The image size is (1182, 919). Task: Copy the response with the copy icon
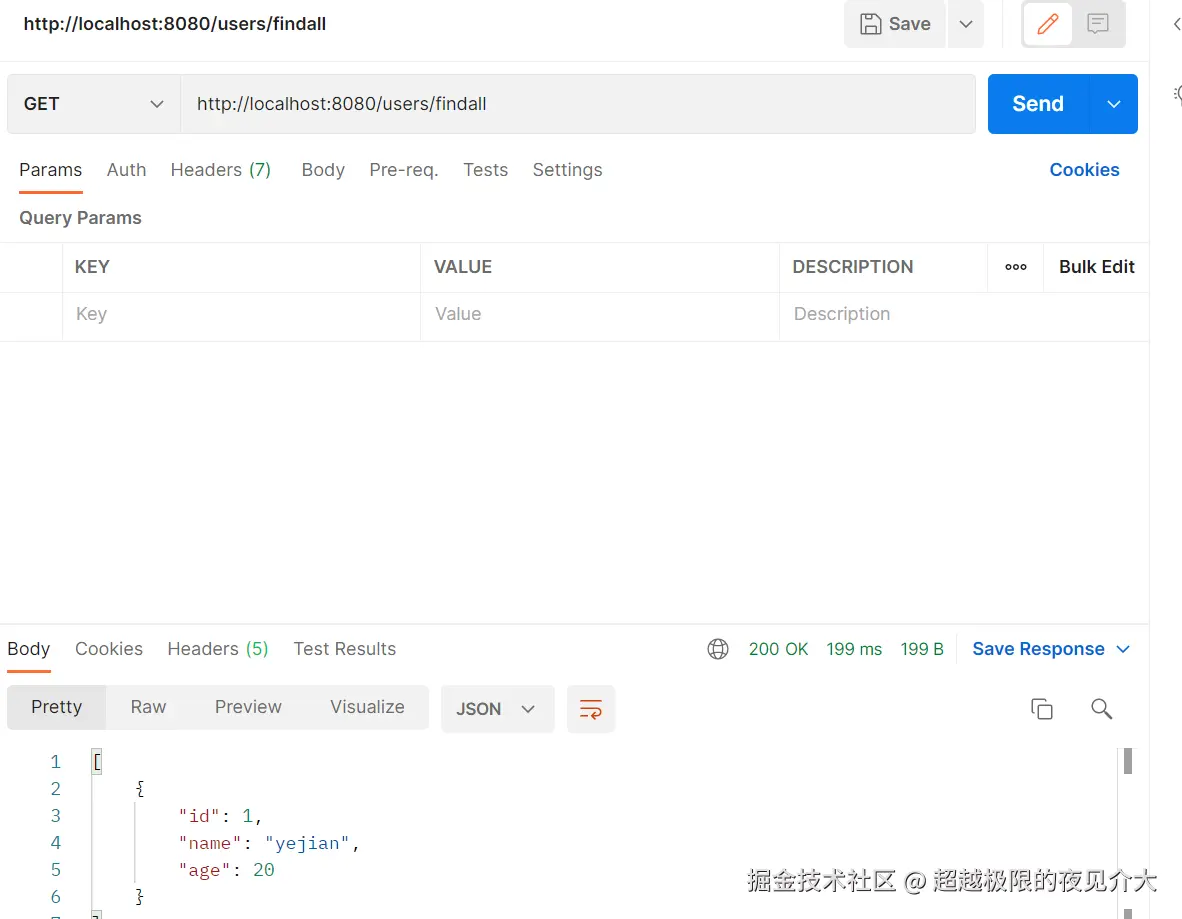point(1041,709)
